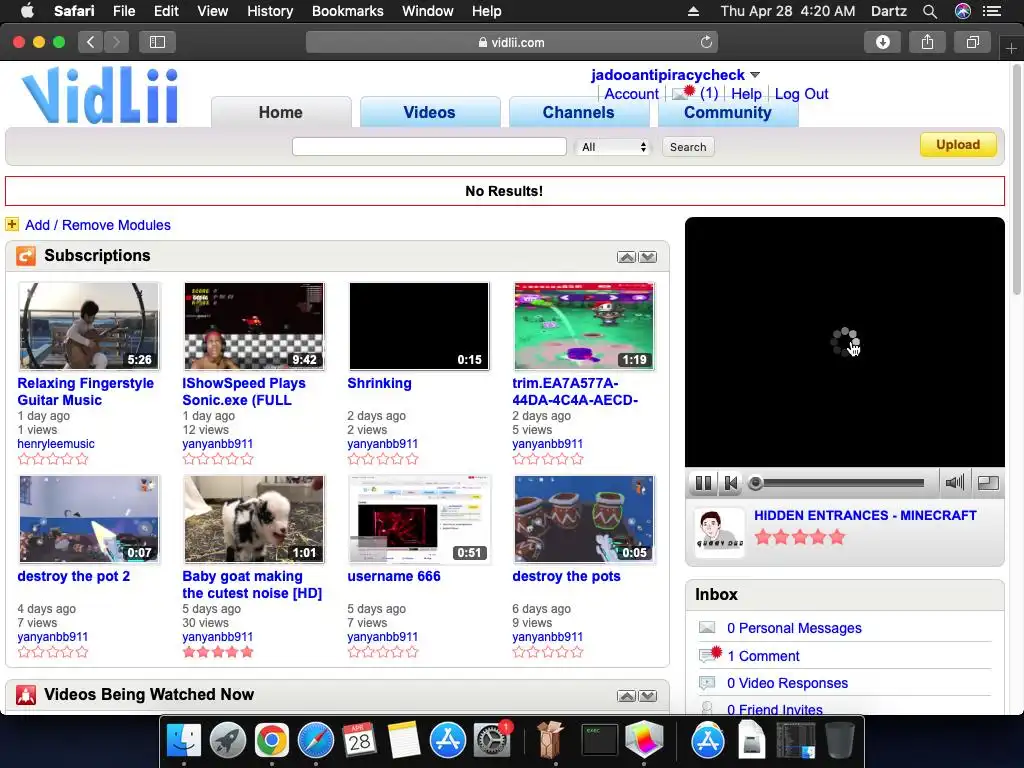Click the yellow Upload button

point(958,145)
